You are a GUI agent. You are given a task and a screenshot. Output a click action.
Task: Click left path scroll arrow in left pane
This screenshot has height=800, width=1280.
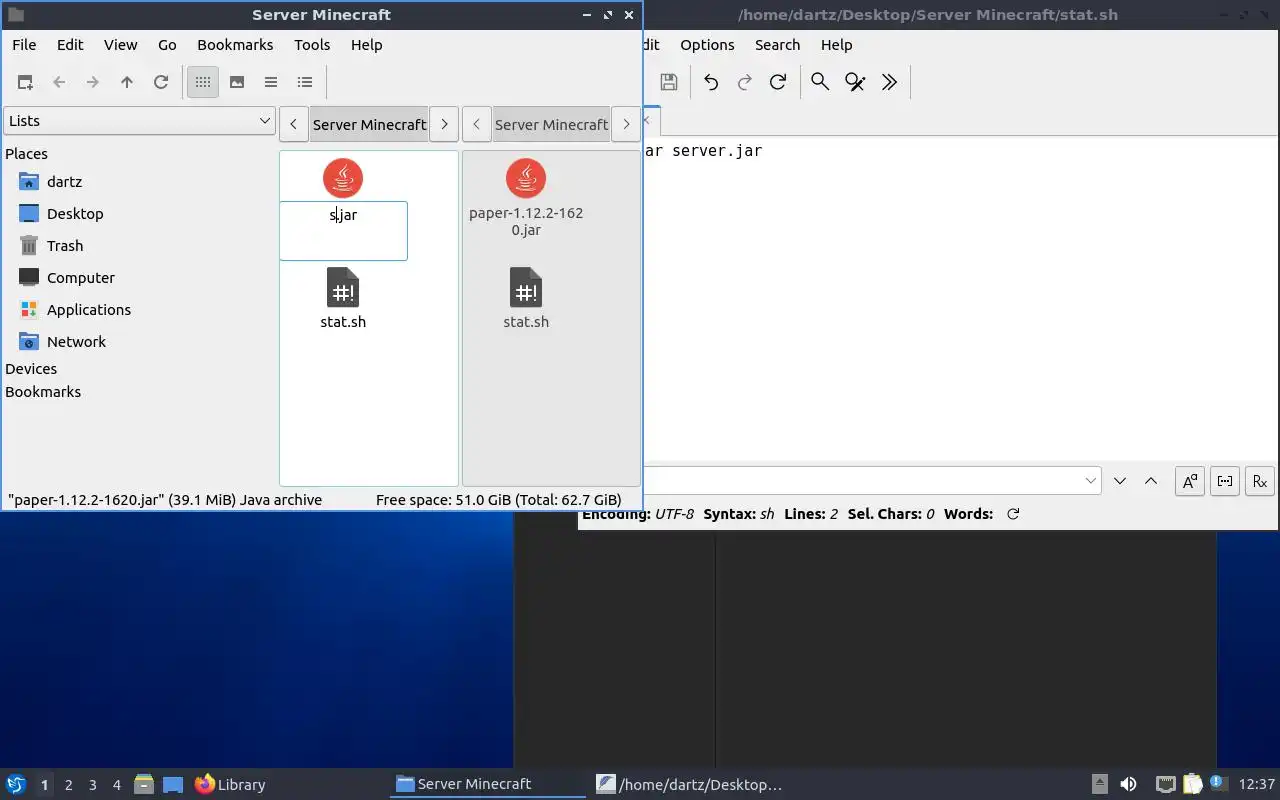click(293, 124)
